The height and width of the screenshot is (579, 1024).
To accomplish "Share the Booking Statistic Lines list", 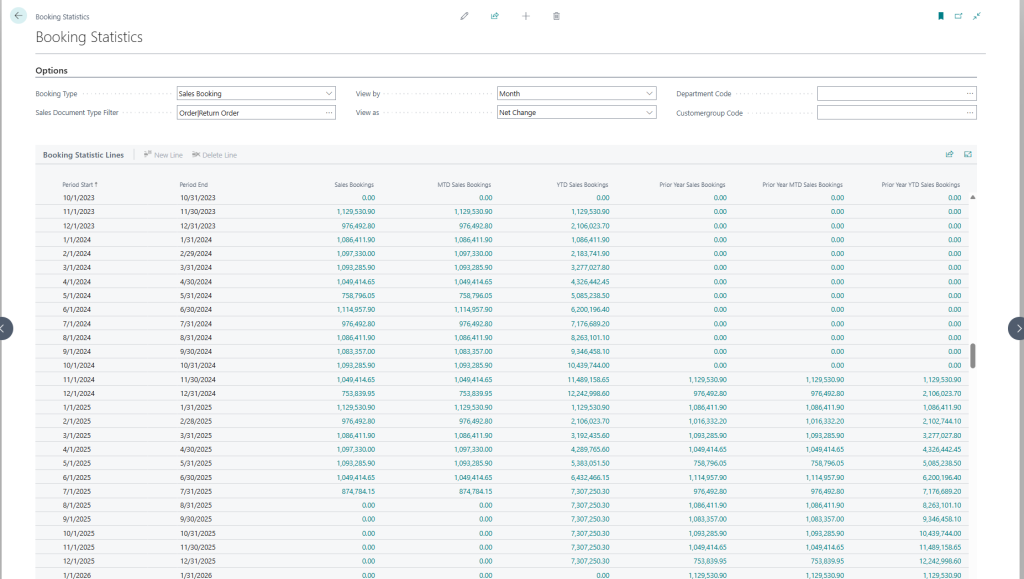I will pos(949,155).
